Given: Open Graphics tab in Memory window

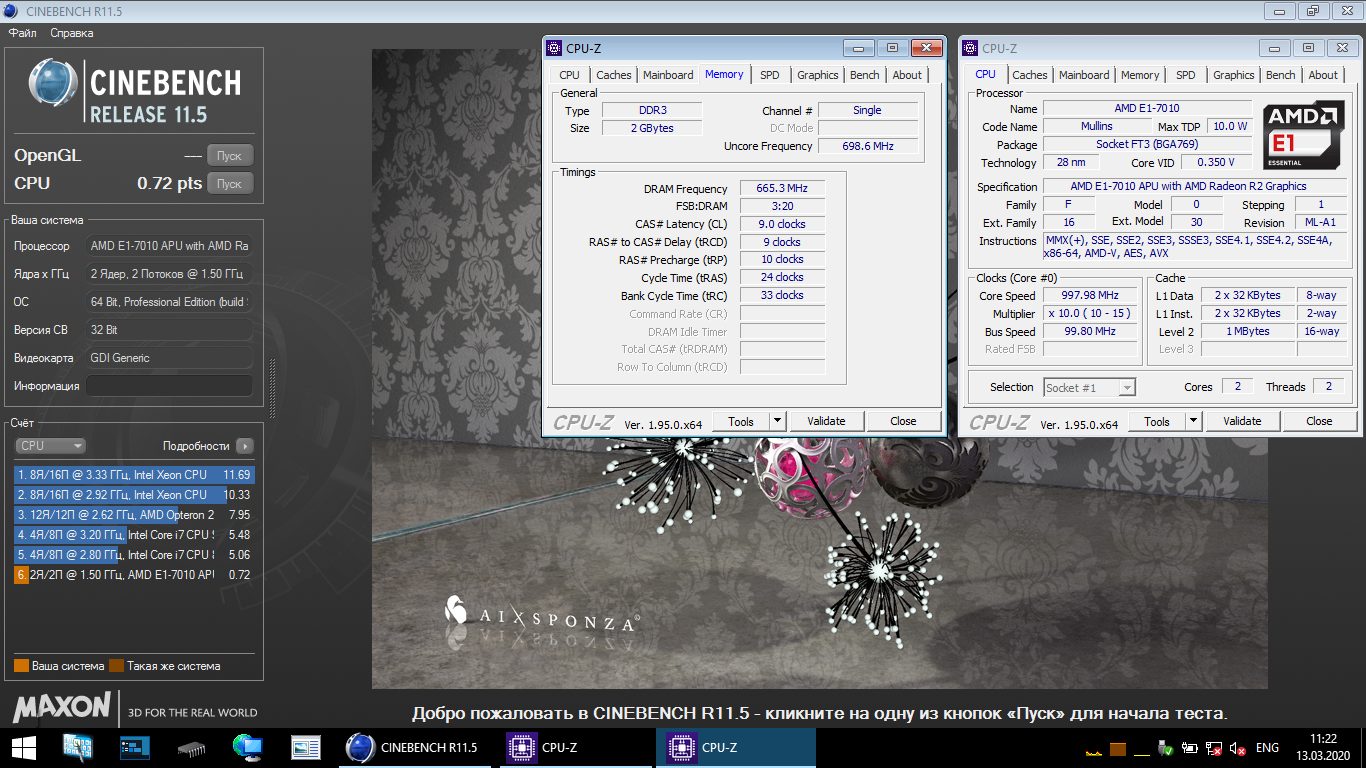Looking at the screenshot, I should coord(817,75).
